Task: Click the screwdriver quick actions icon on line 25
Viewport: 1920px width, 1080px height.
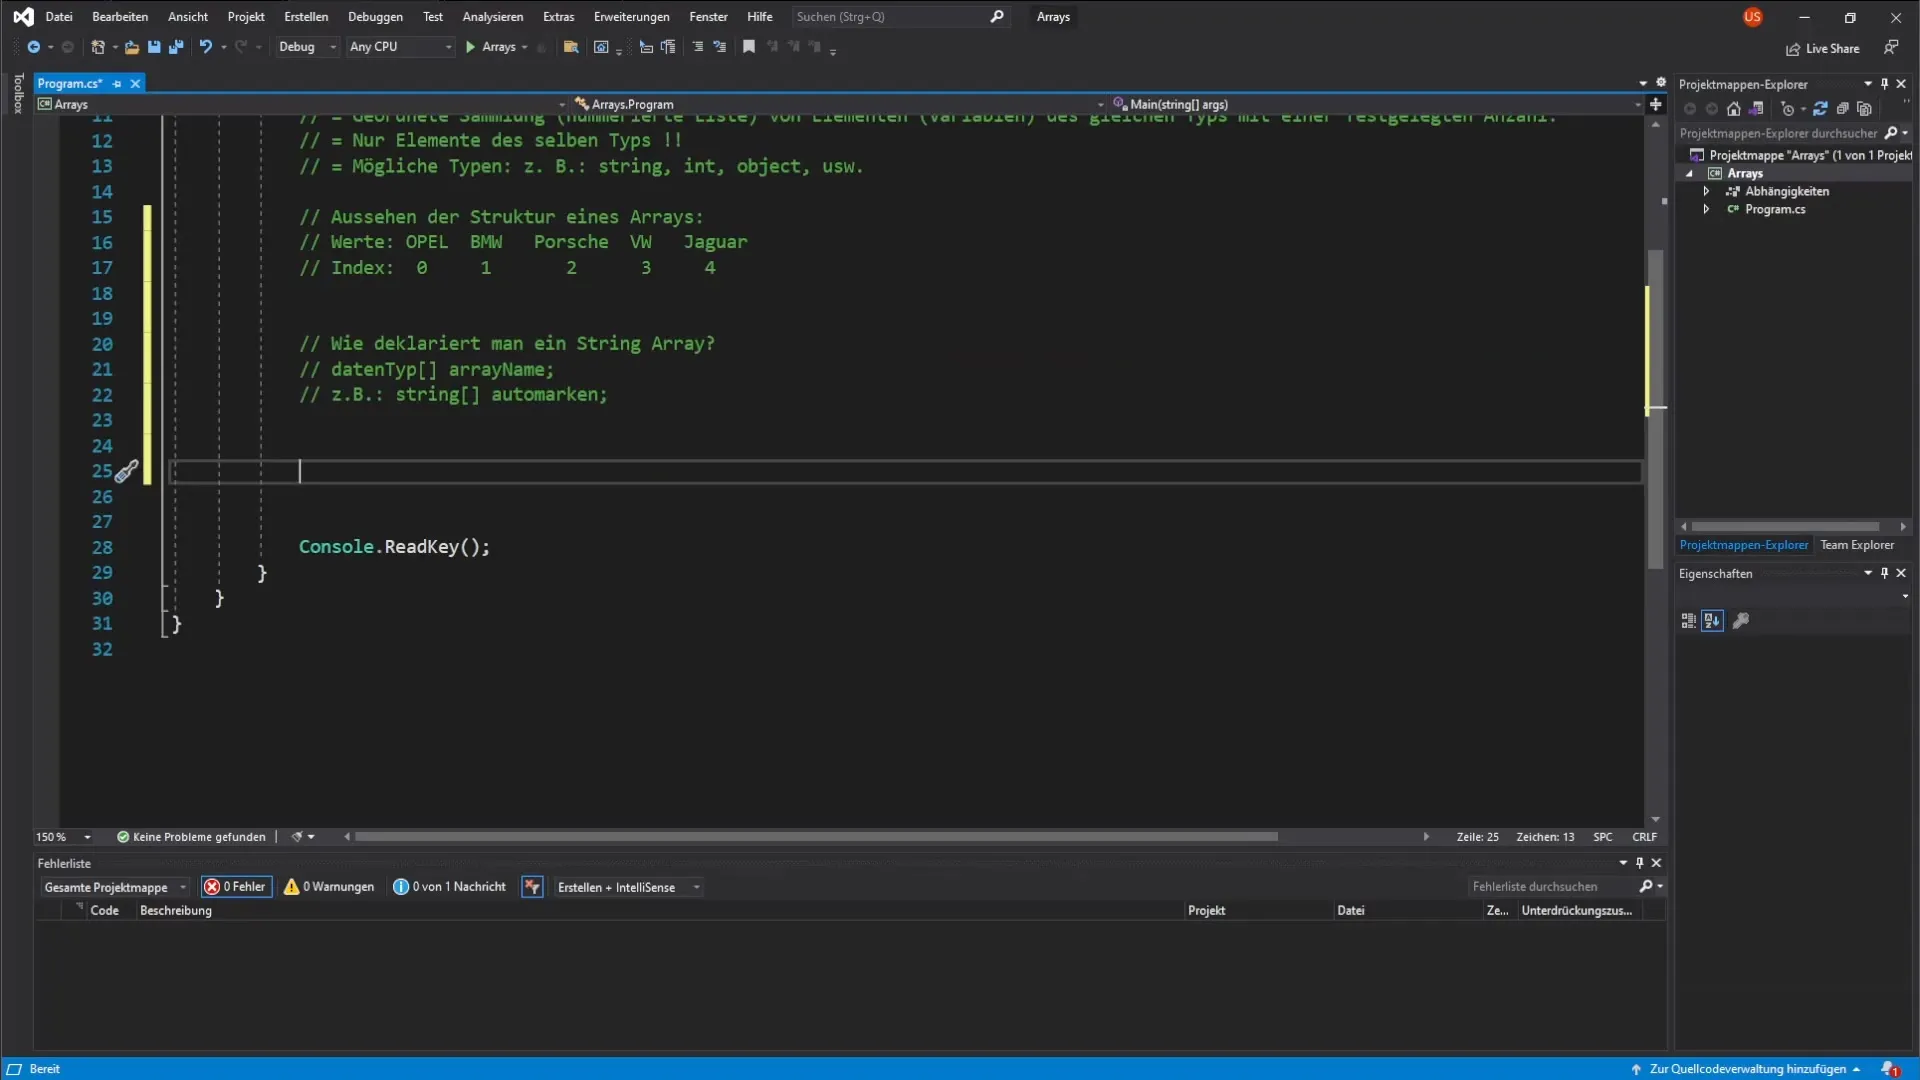Action: click(126, 472)
